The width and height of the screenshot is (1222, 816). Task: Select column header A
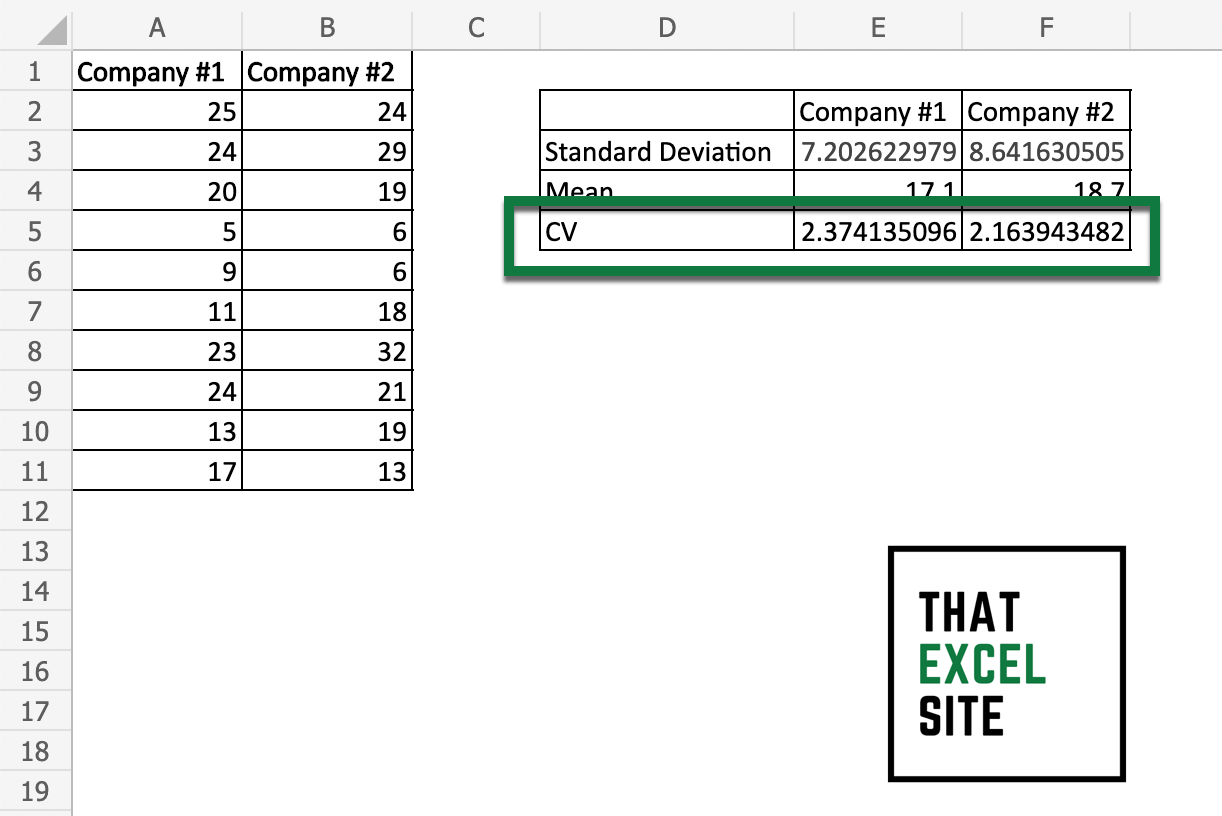pos(156,28)
